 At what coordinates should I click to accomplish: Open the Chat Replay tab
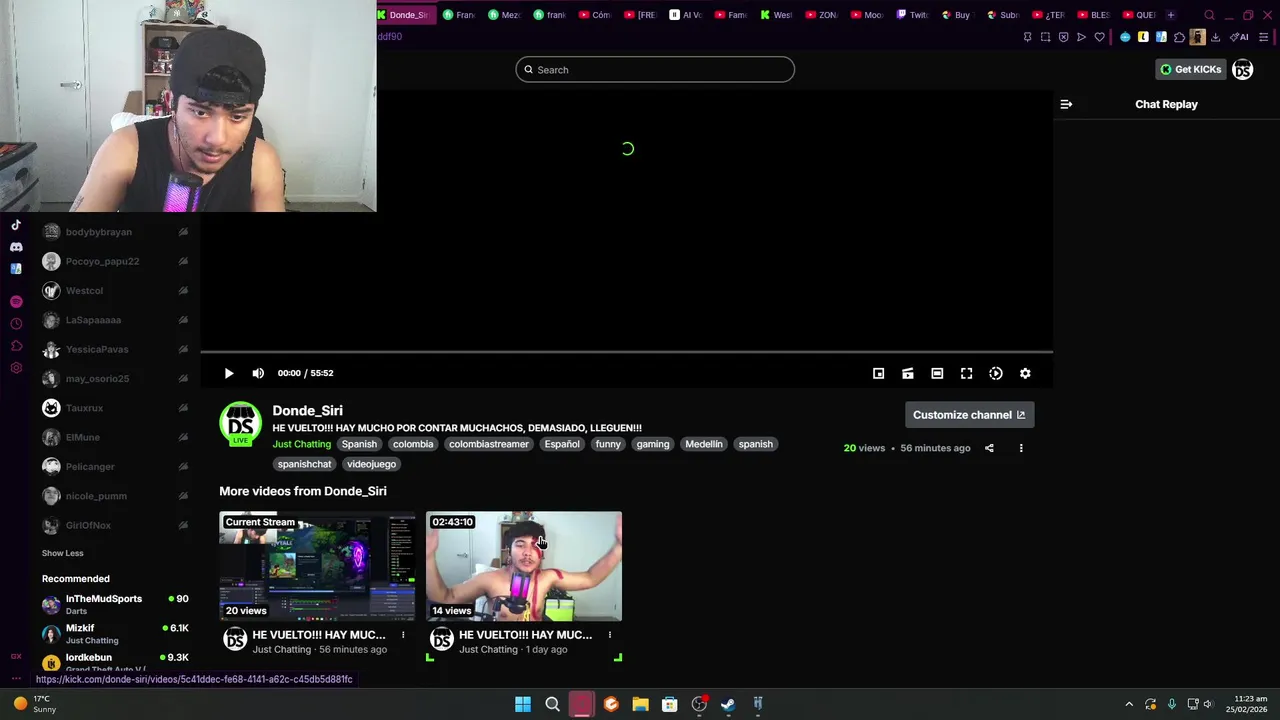click(x=1166, y=104)
